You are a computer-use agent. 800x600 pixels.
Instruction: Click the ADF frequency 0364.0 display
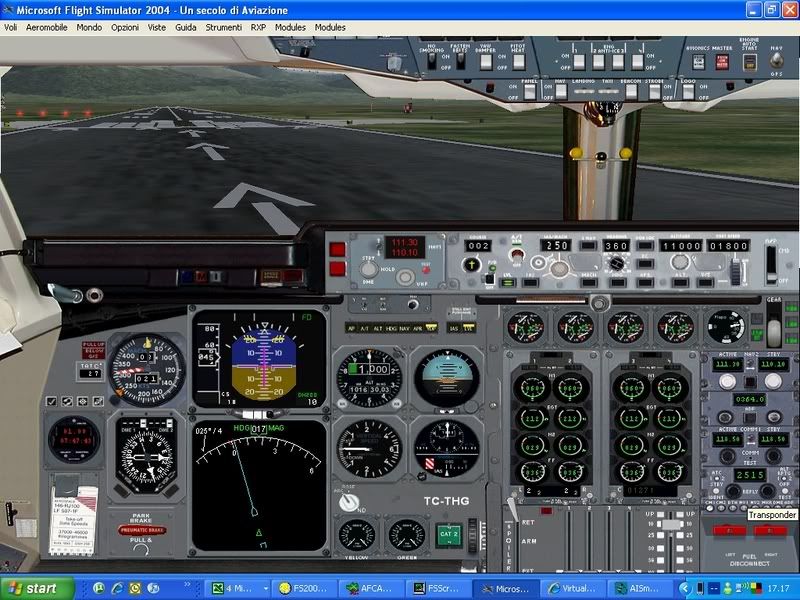coord(749,399)
